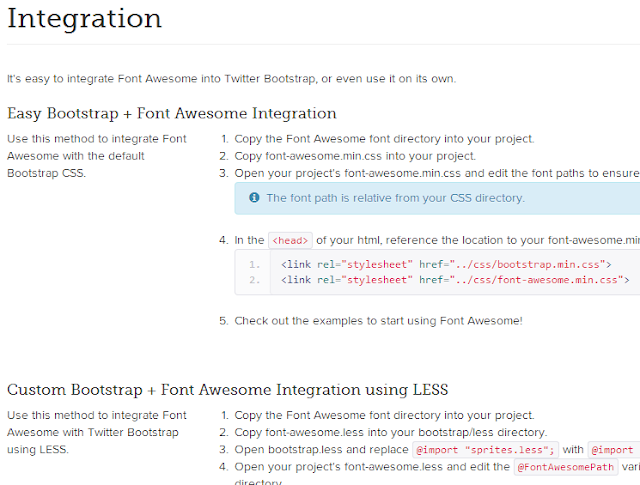Viewport: 640px width, 485px height.
Task: Click step 2 "Copy font-awesome.min.css into your project"
Action: pyautogui.click(x=355, y=156)
